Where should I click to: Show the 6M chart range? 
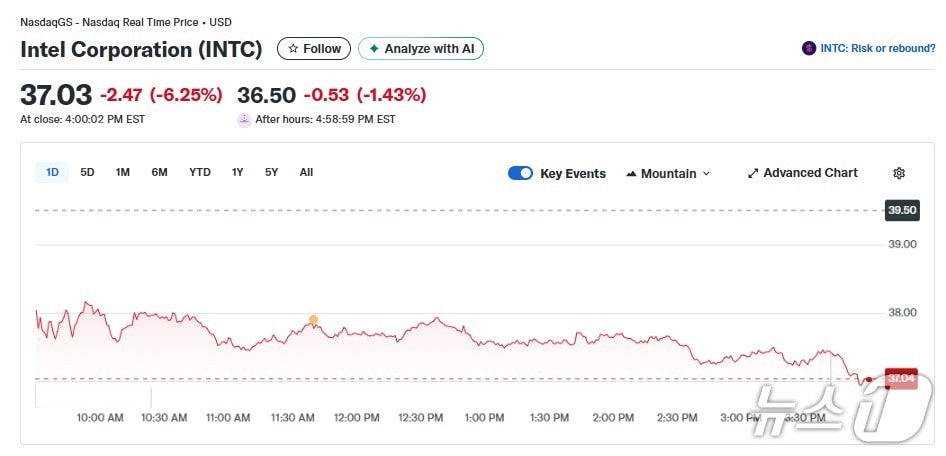click(159, 172)
